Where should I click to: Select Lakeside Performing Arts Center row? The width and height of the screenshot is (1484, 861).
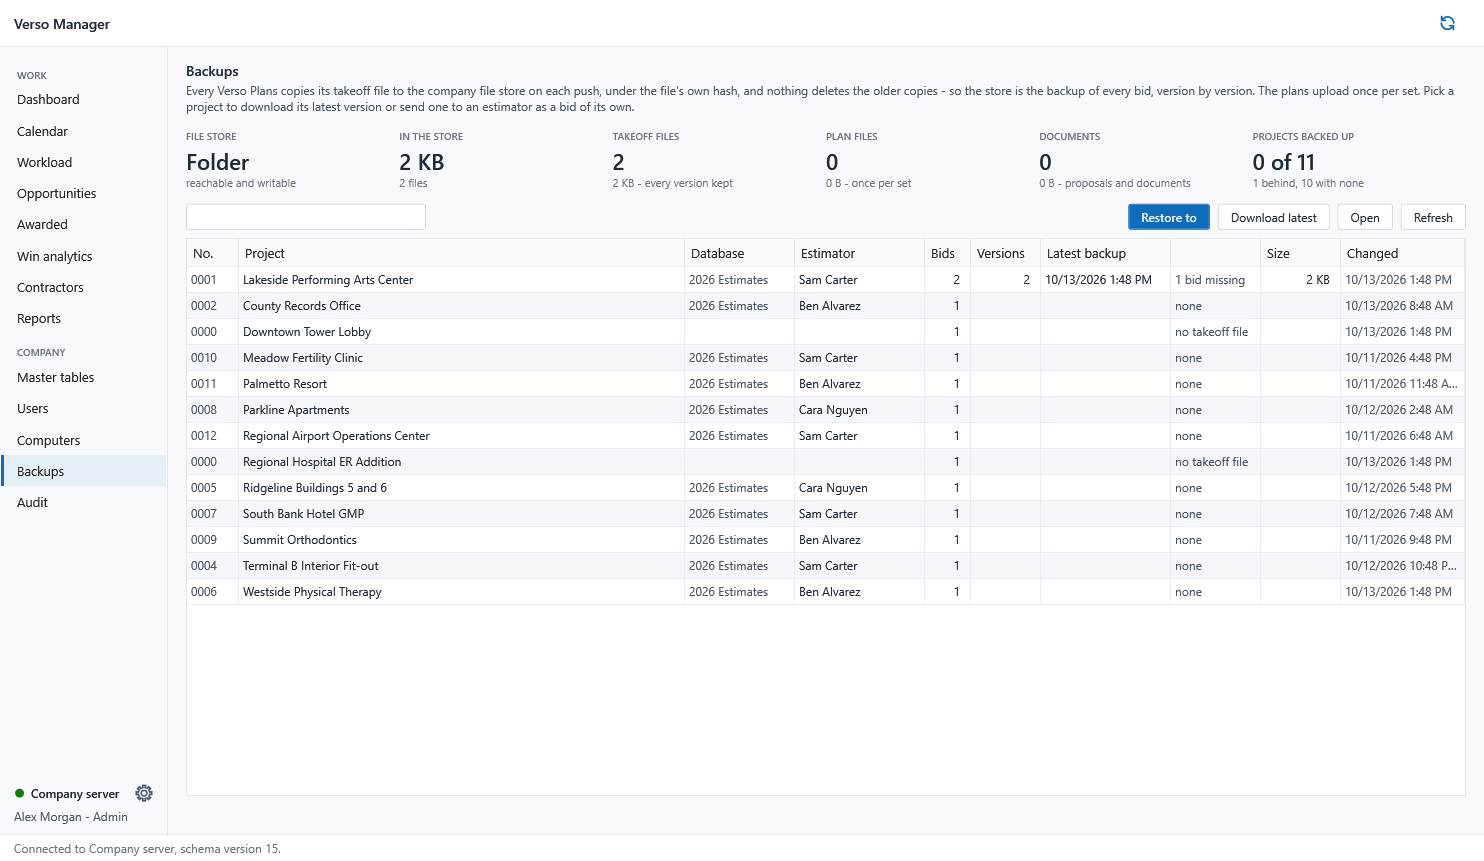tap(825, 280)
